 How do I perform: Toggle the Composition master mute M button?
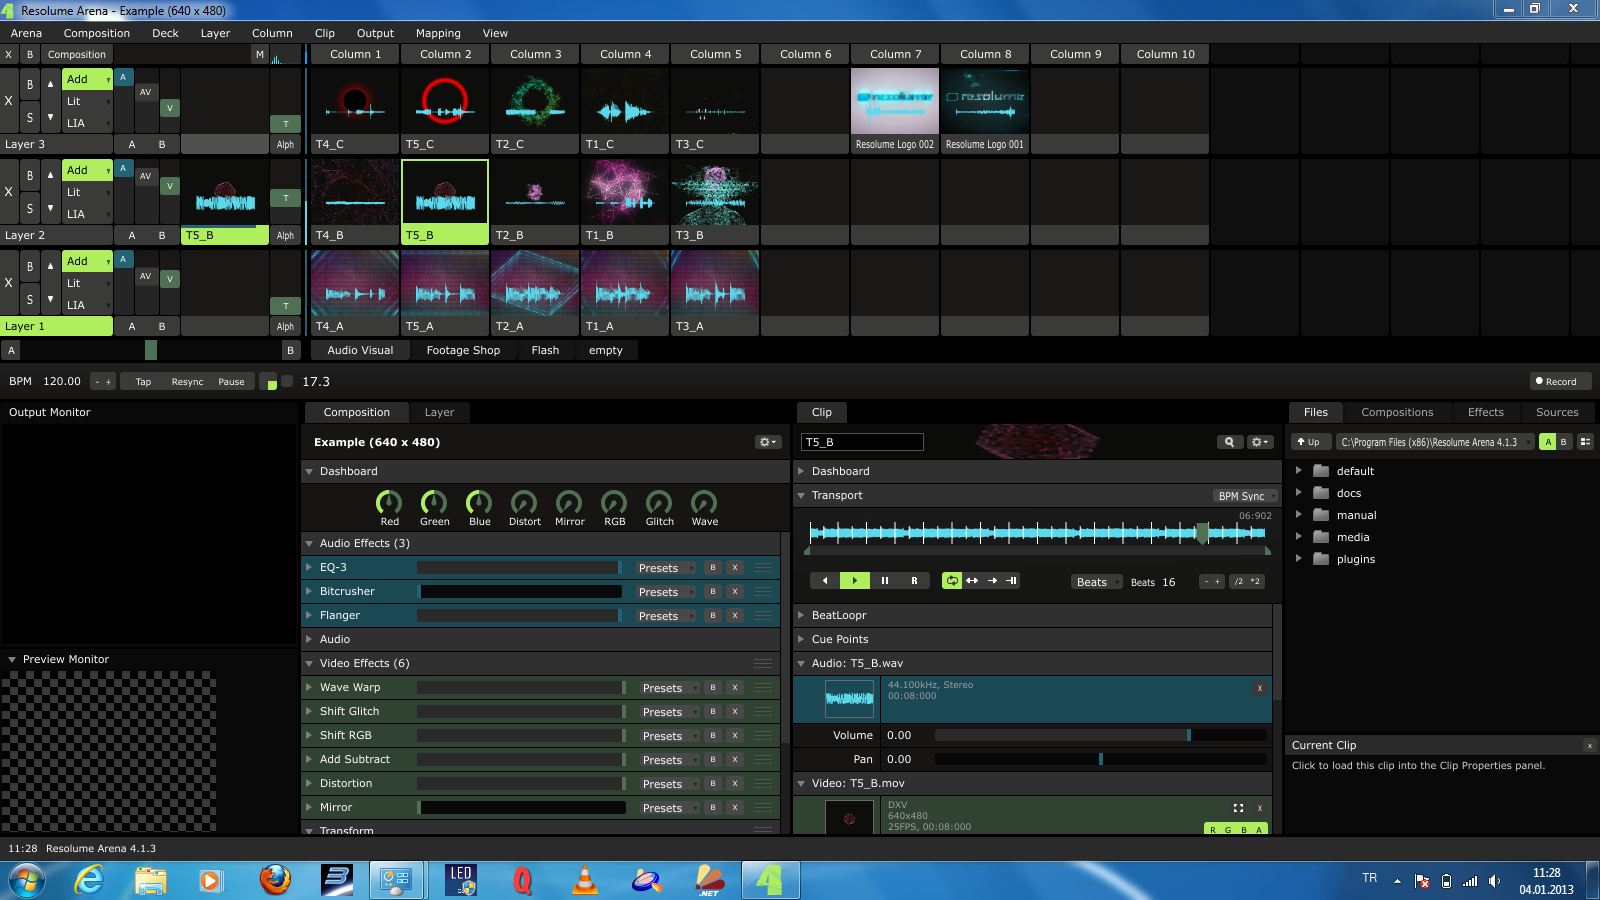[x=260, y=55]
